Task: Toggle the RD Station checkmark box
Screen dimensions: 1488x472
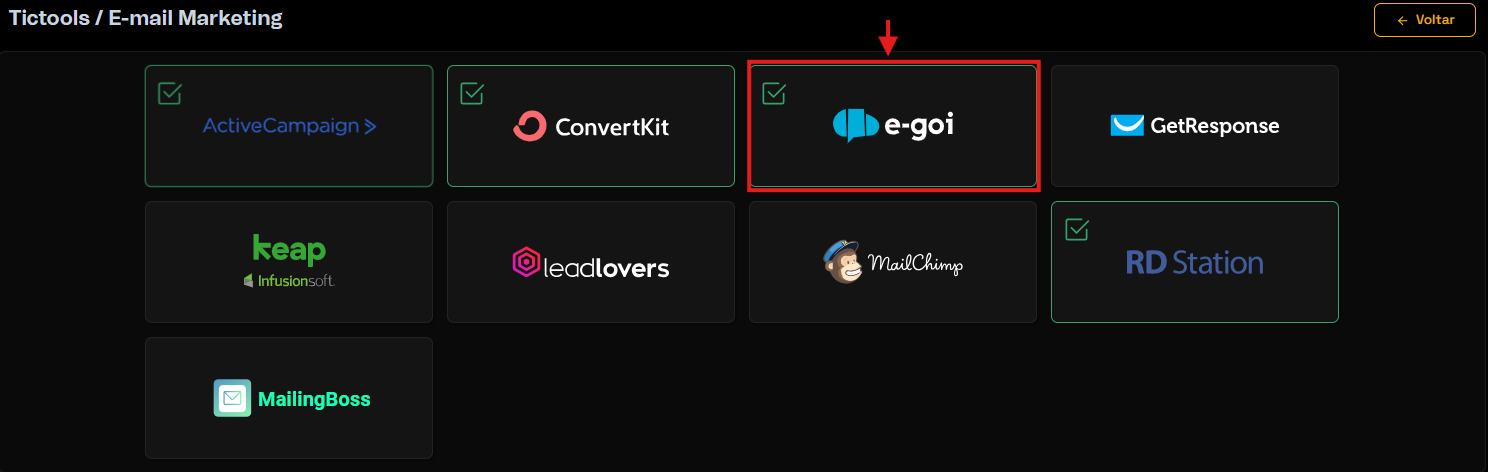Action: pyautogui.click(x=1076, y=230)
